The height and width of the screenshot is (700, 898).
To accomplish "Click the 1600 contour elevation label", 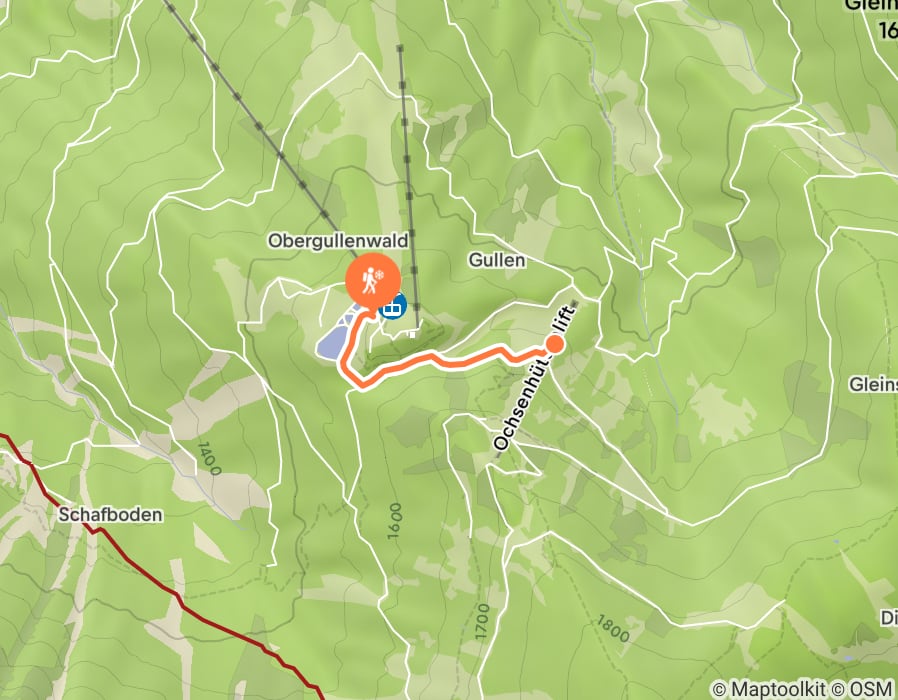I will click(395, 521).
